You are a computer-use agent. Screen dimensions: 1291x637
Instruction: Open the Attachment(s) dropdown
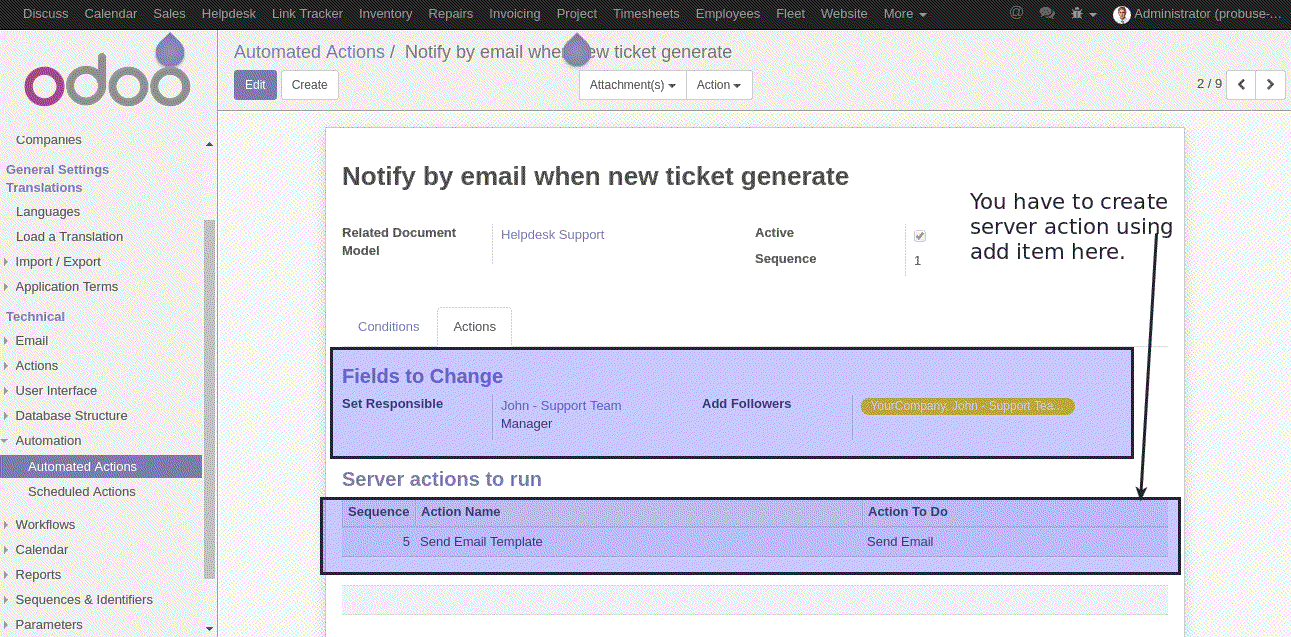(x=633, y=85)
